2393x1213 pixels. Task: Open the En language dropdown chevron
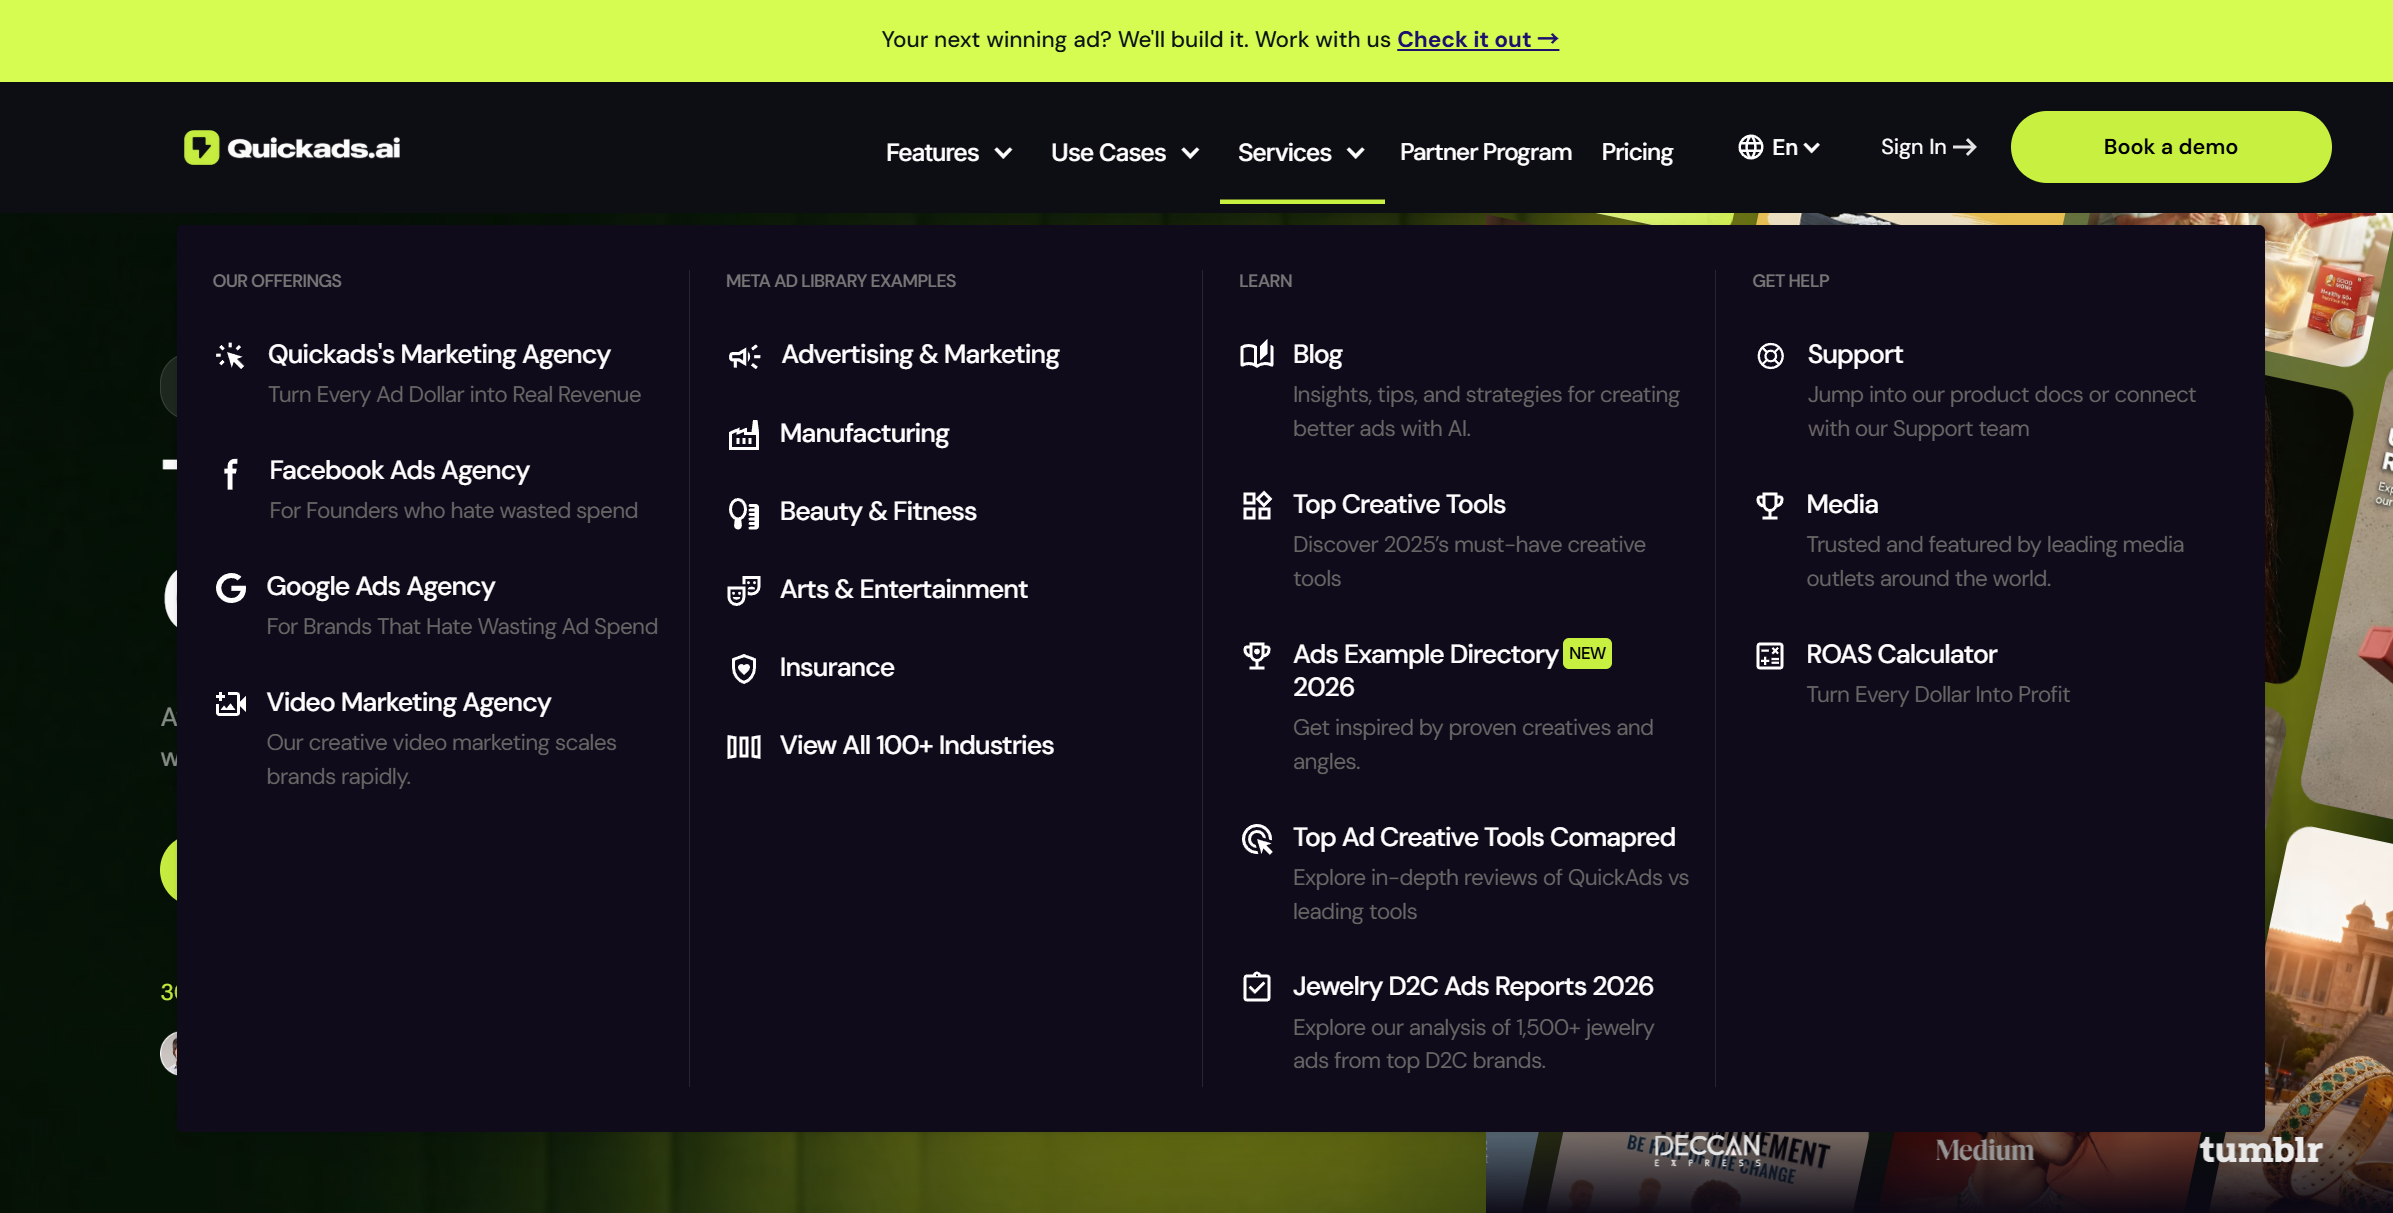point(1811,148)
